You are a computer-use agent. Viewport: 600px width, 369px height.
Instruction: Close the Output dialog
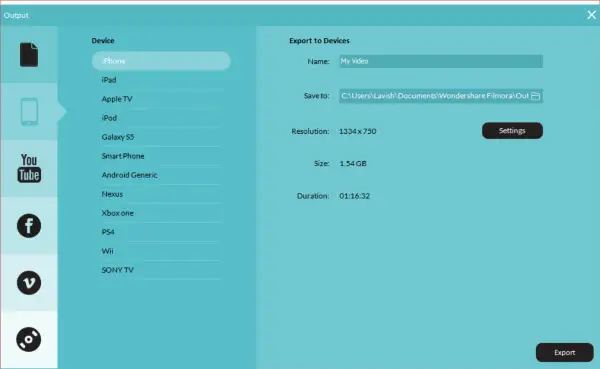pos(591,15)
